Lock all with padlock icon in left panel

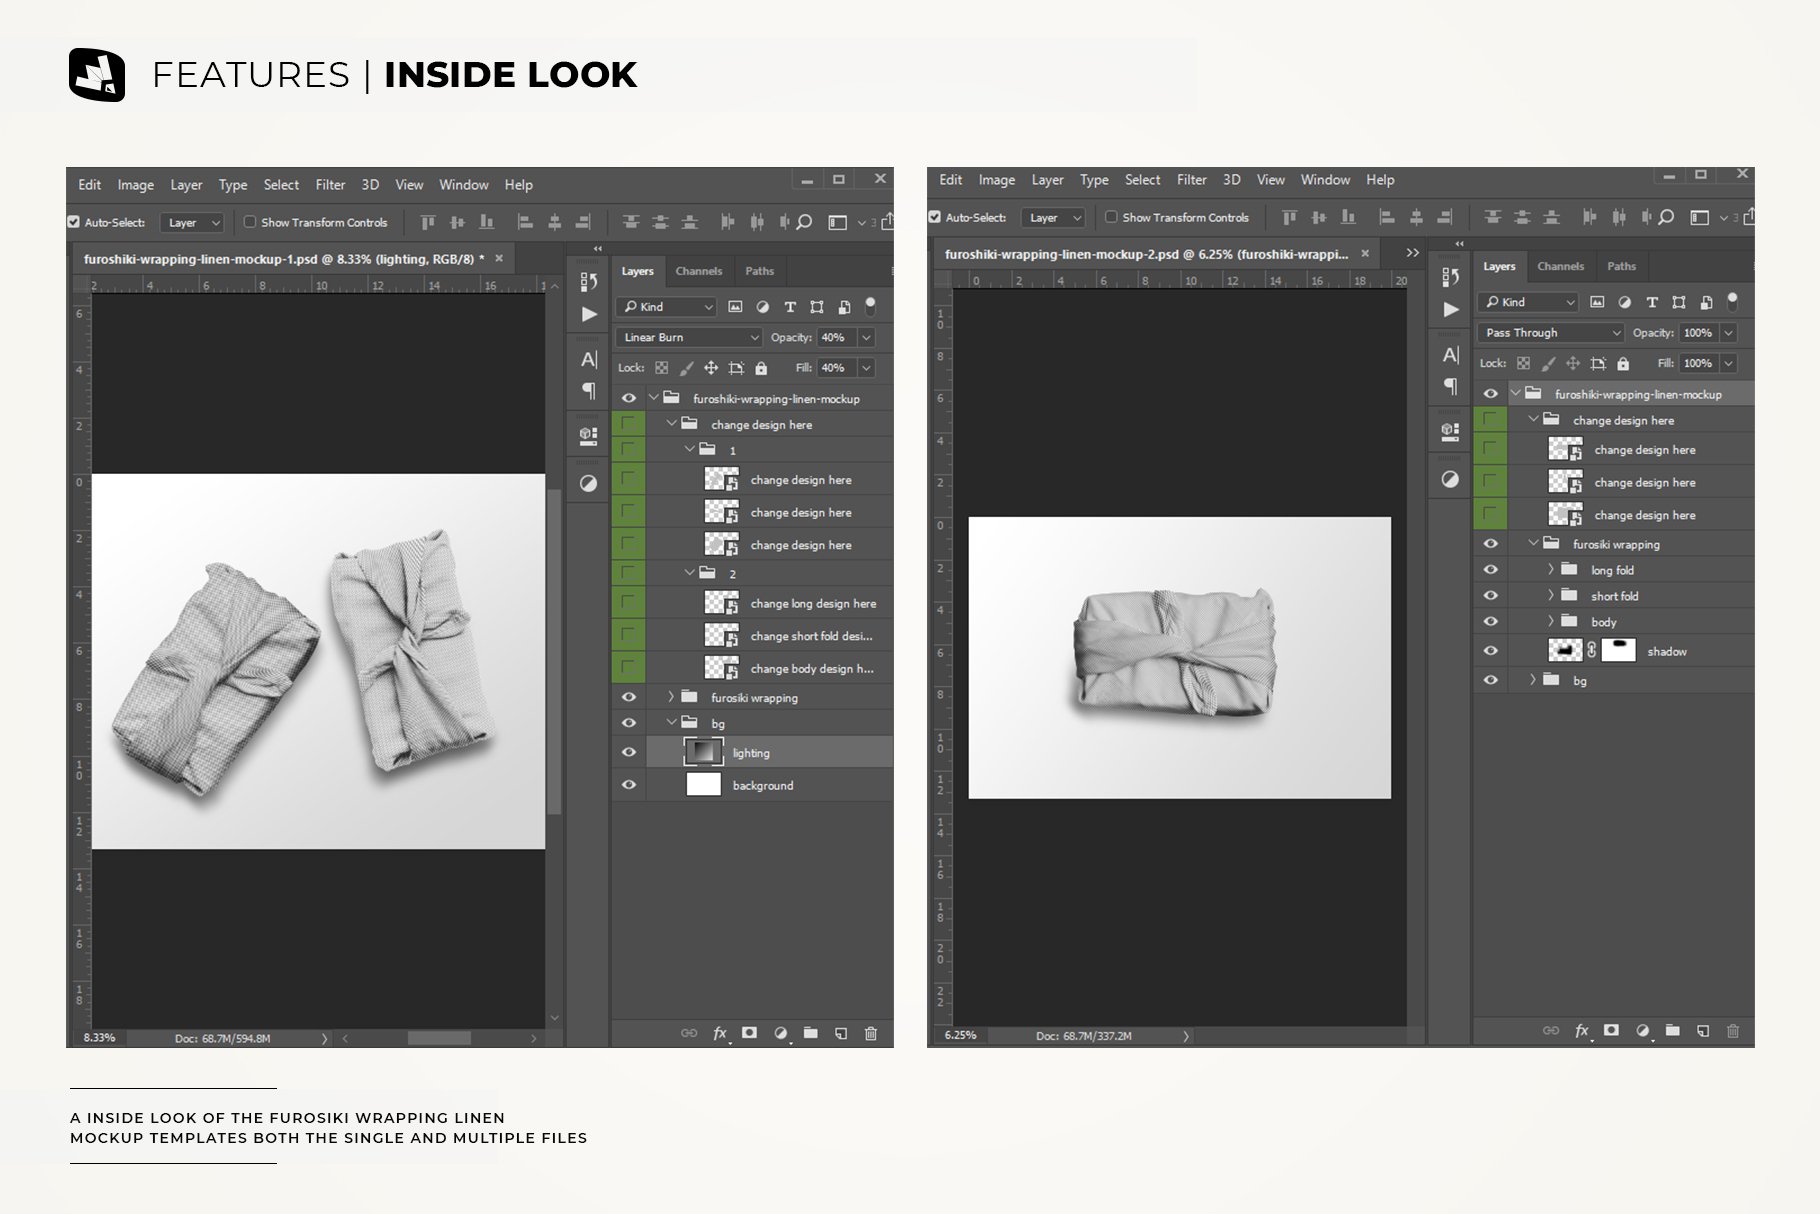tap(761, 368)
